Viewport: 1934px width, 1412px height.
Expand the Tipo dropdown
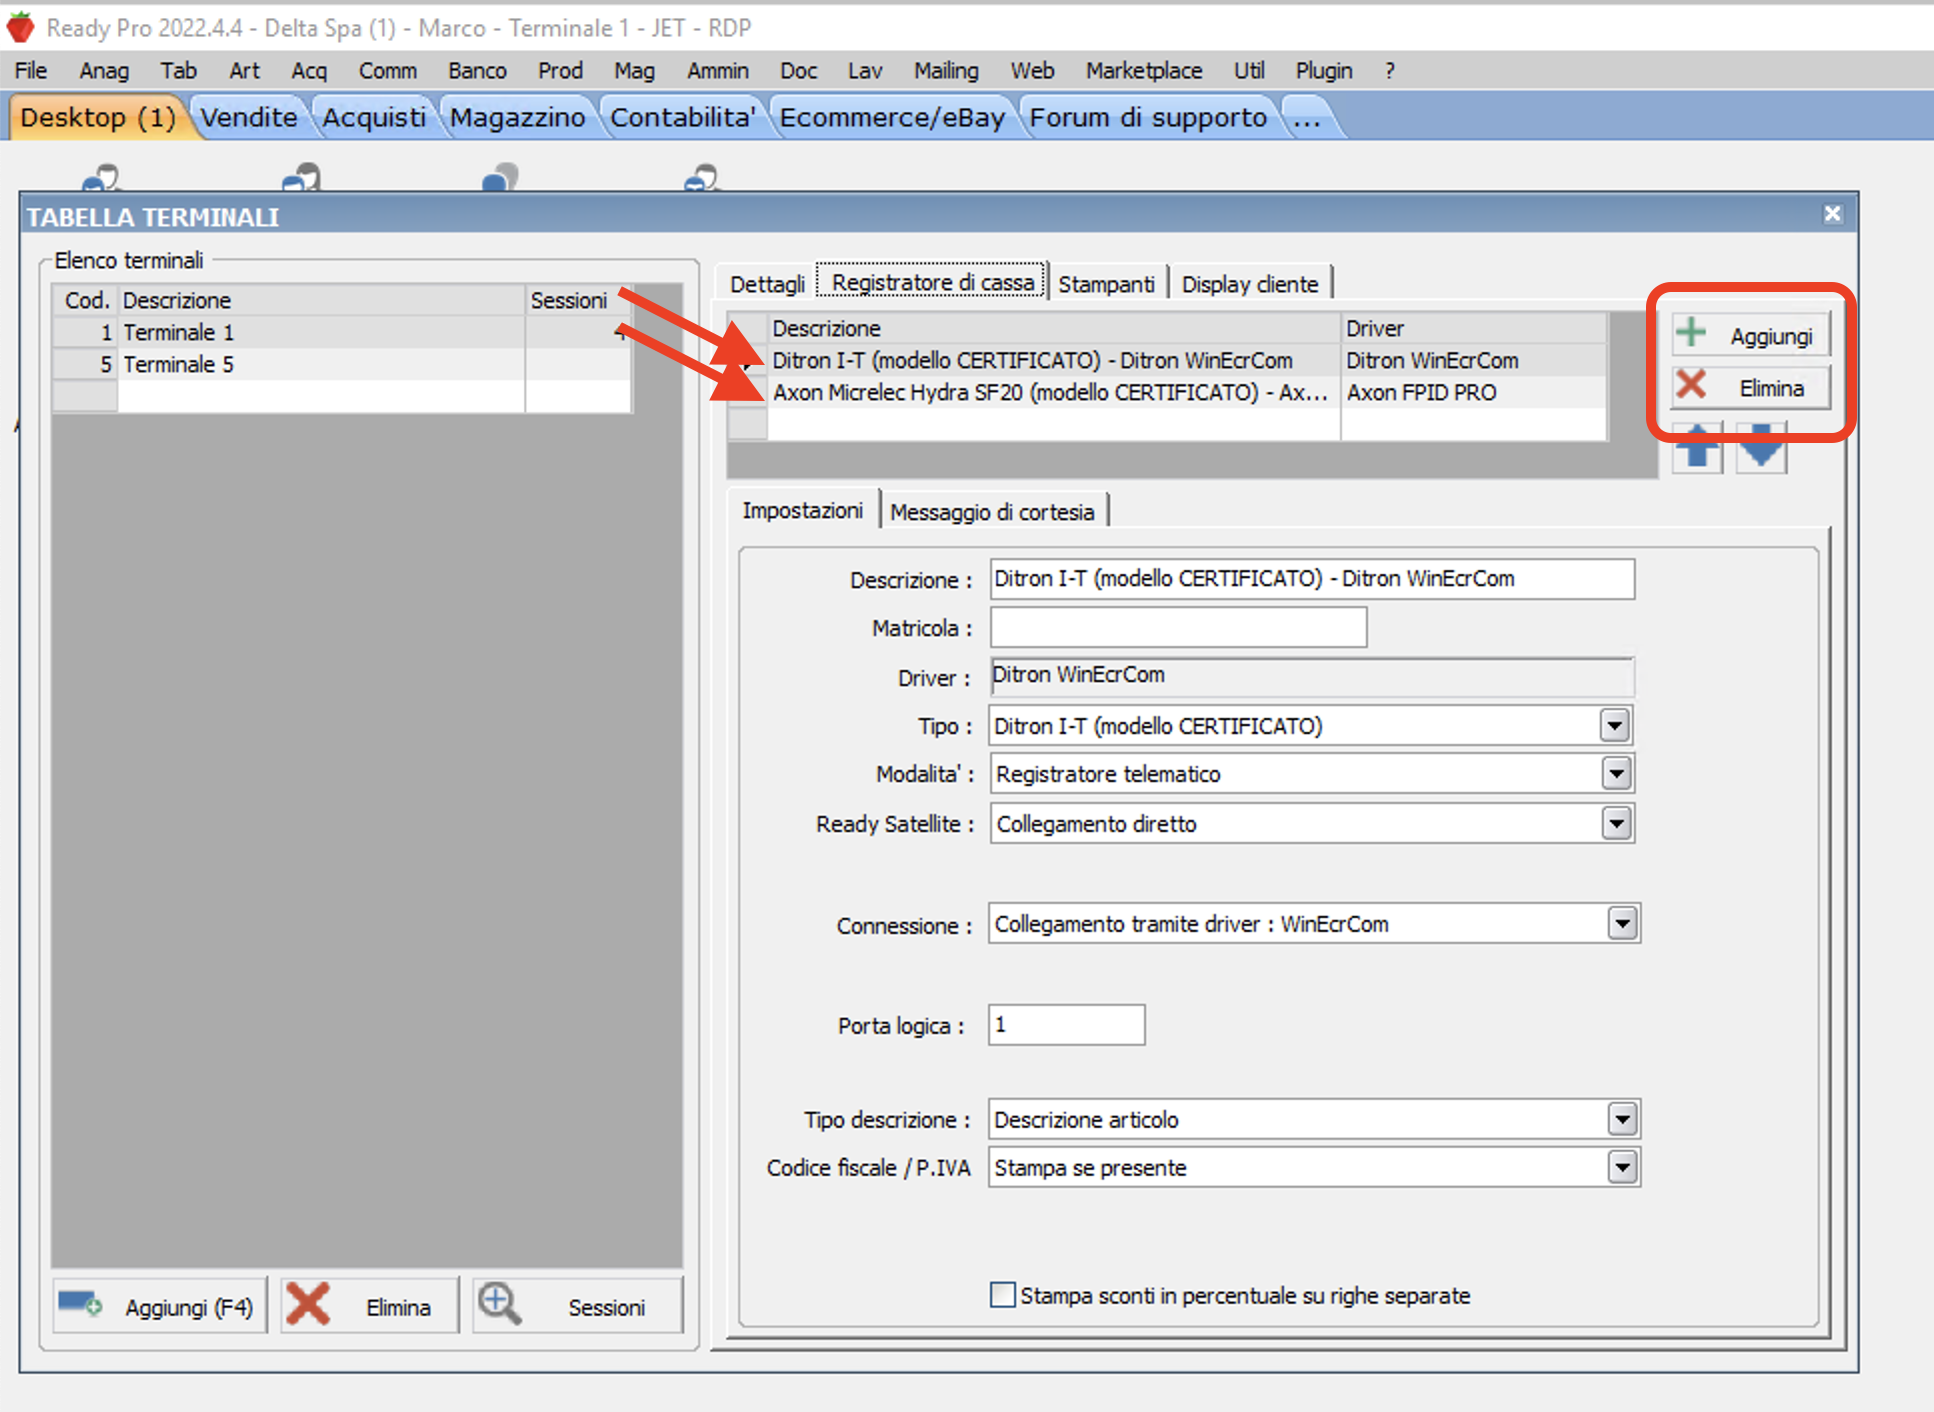[1614, 725]
